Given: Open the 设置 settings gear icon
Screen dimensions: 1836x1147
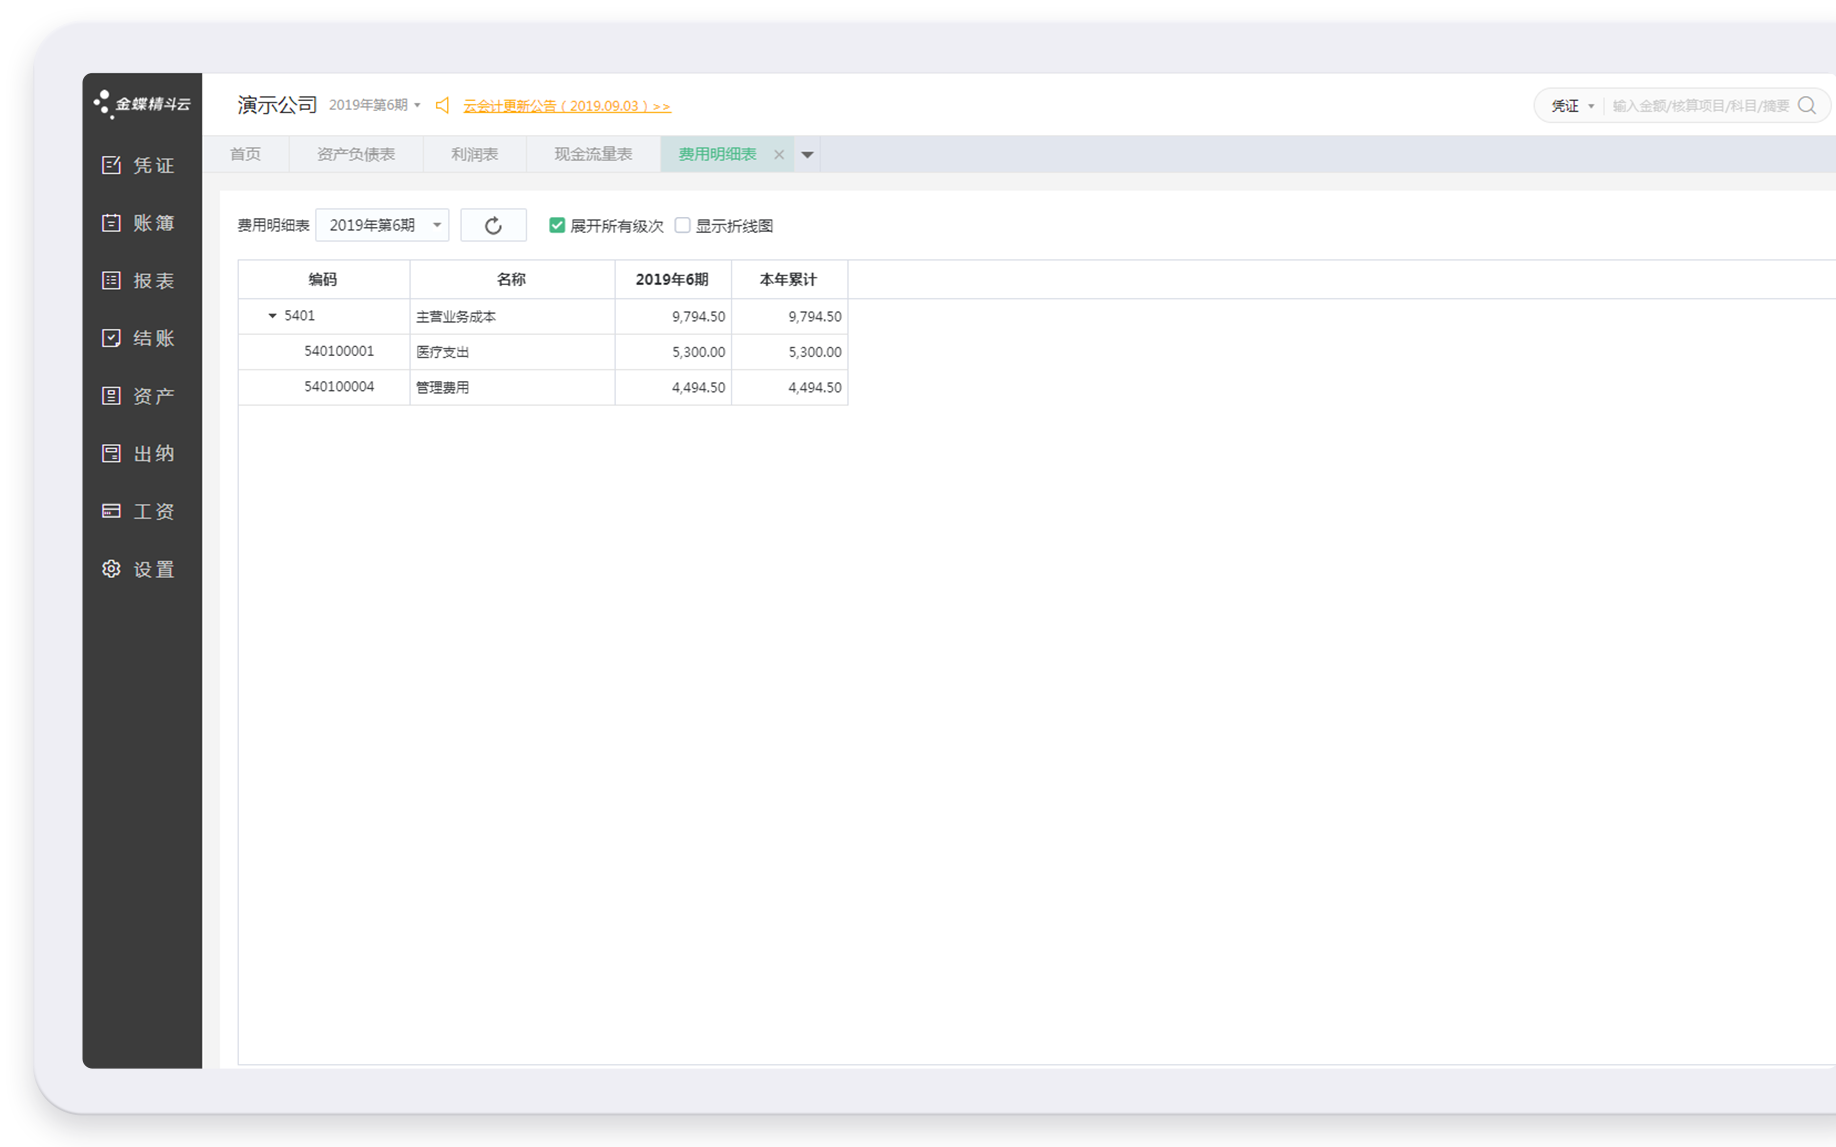Looking at the screenshot, I should coord(111,569).
